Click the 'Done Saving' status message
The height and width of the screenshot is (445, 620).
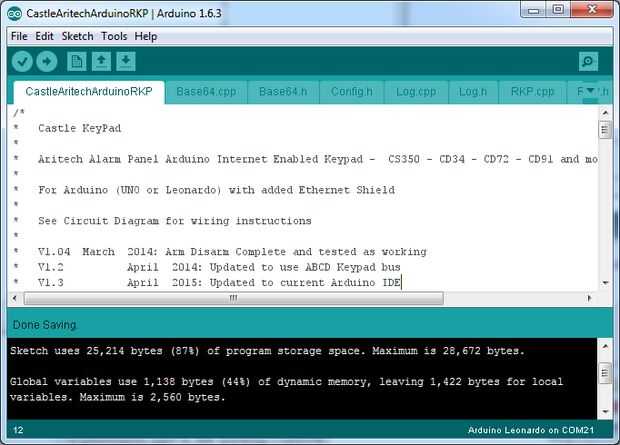pos(44,325)
